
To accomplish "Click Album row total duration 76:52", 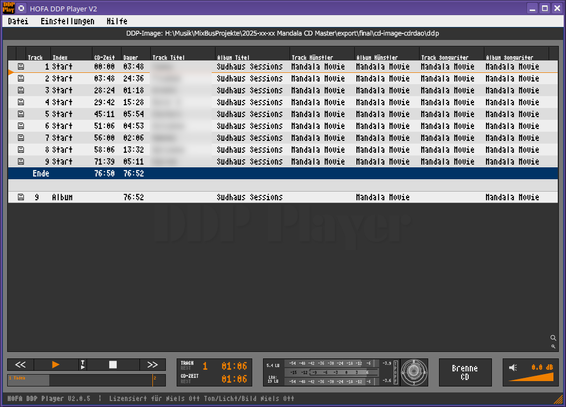I will pyautogui.click(x=133, y=197).
